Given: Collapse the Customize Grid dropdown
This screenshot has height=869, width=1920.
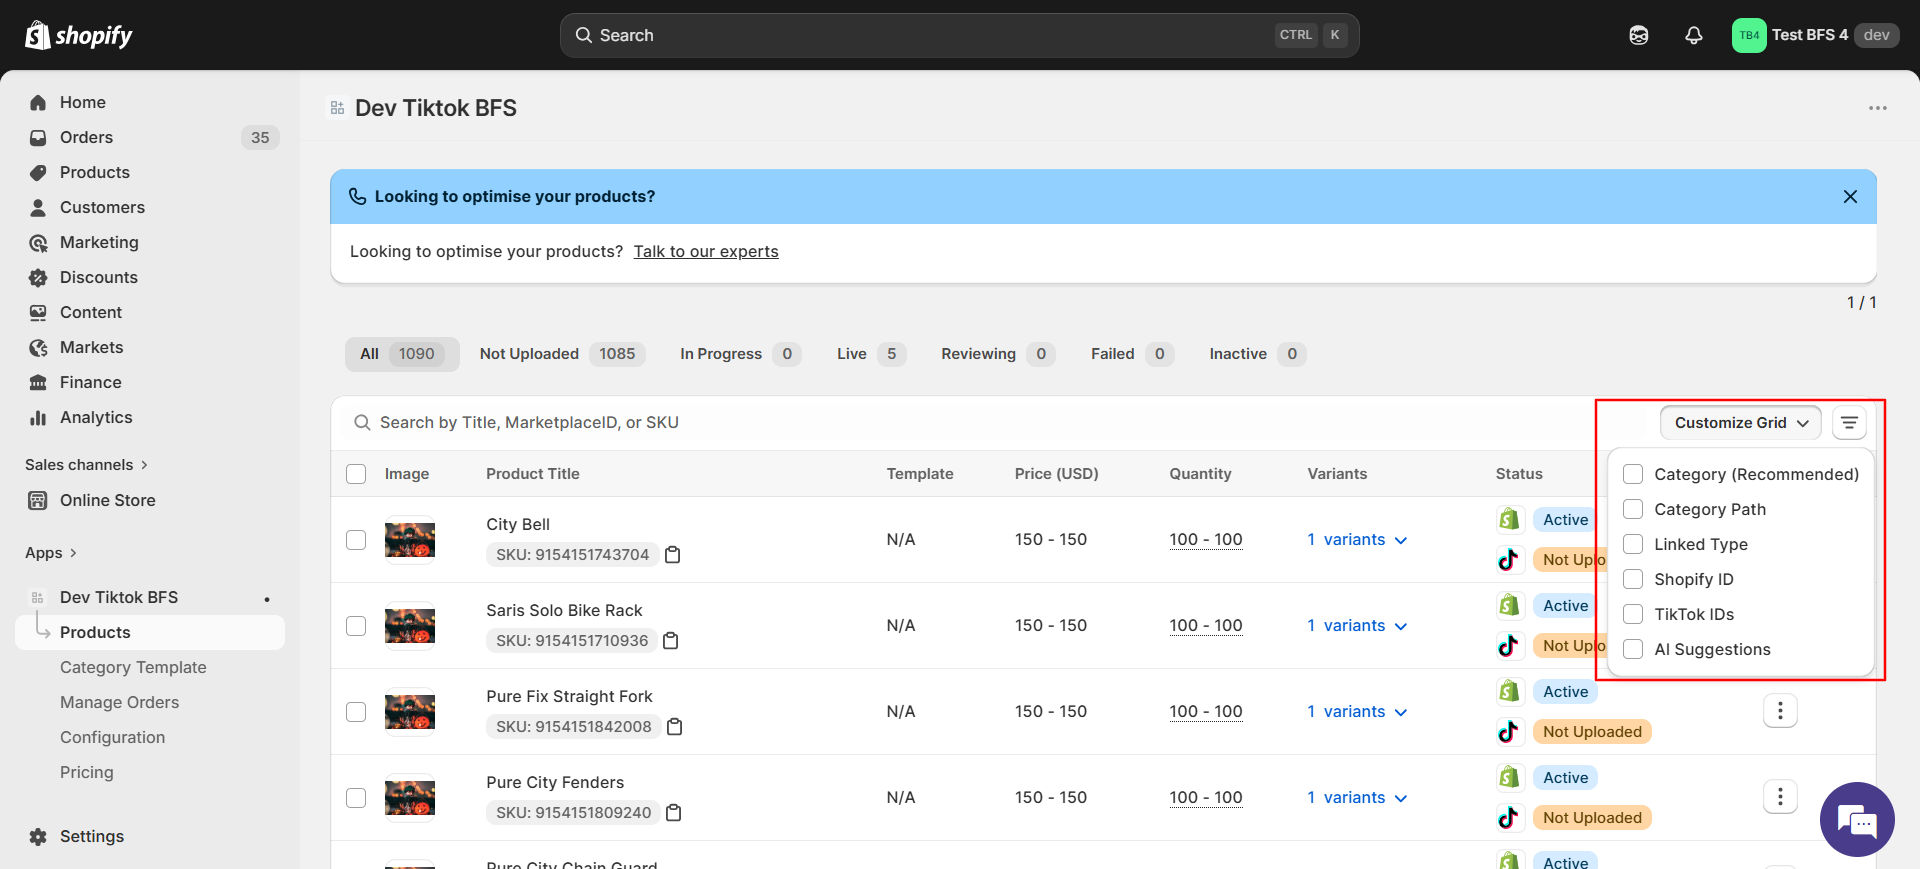Looking at the screenshot, I should point(1740,423).
